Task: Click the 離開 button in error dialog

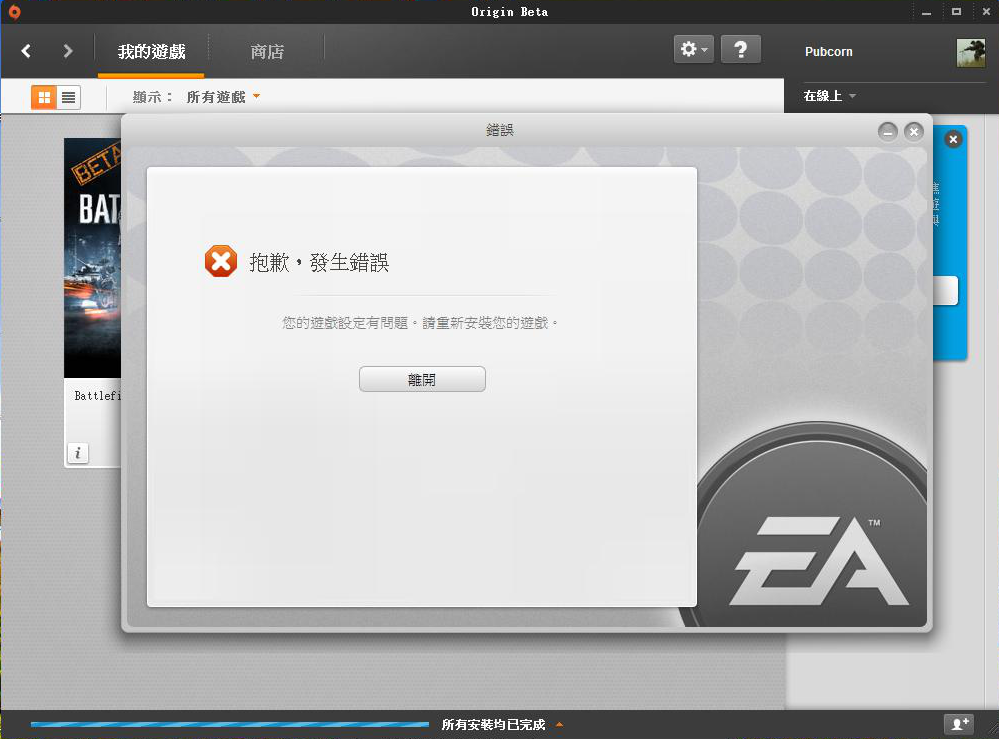Action: coord(422,379)
